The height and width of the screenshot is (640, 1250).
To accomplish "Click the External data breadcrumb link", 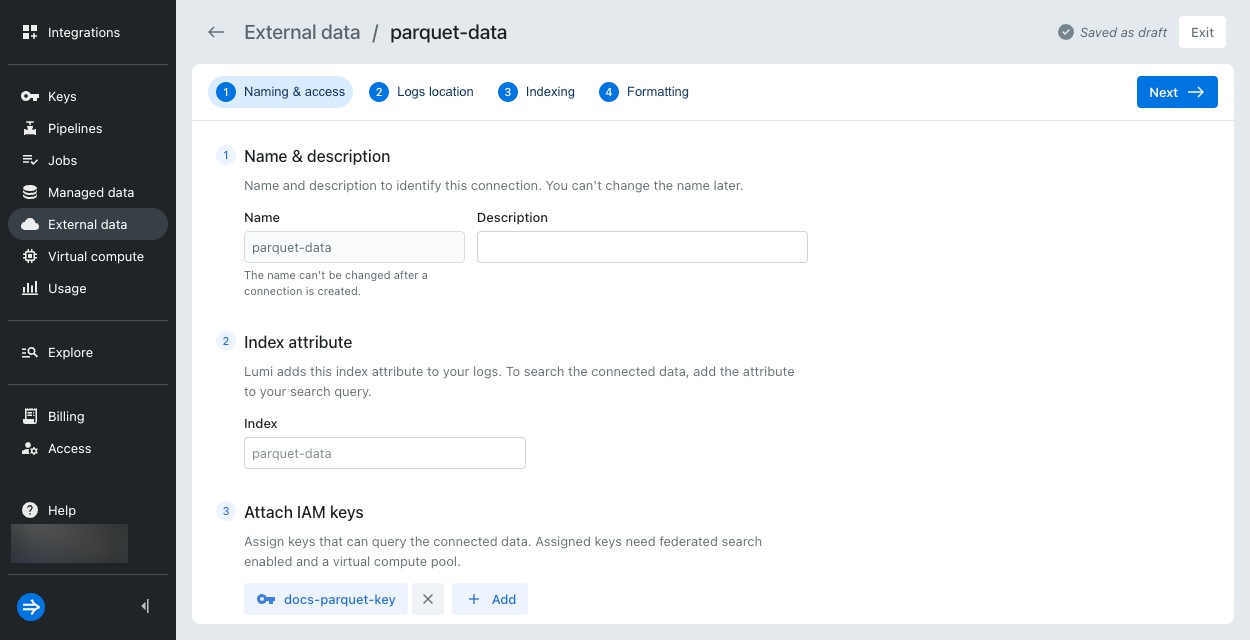I will [x=302, y=32].
